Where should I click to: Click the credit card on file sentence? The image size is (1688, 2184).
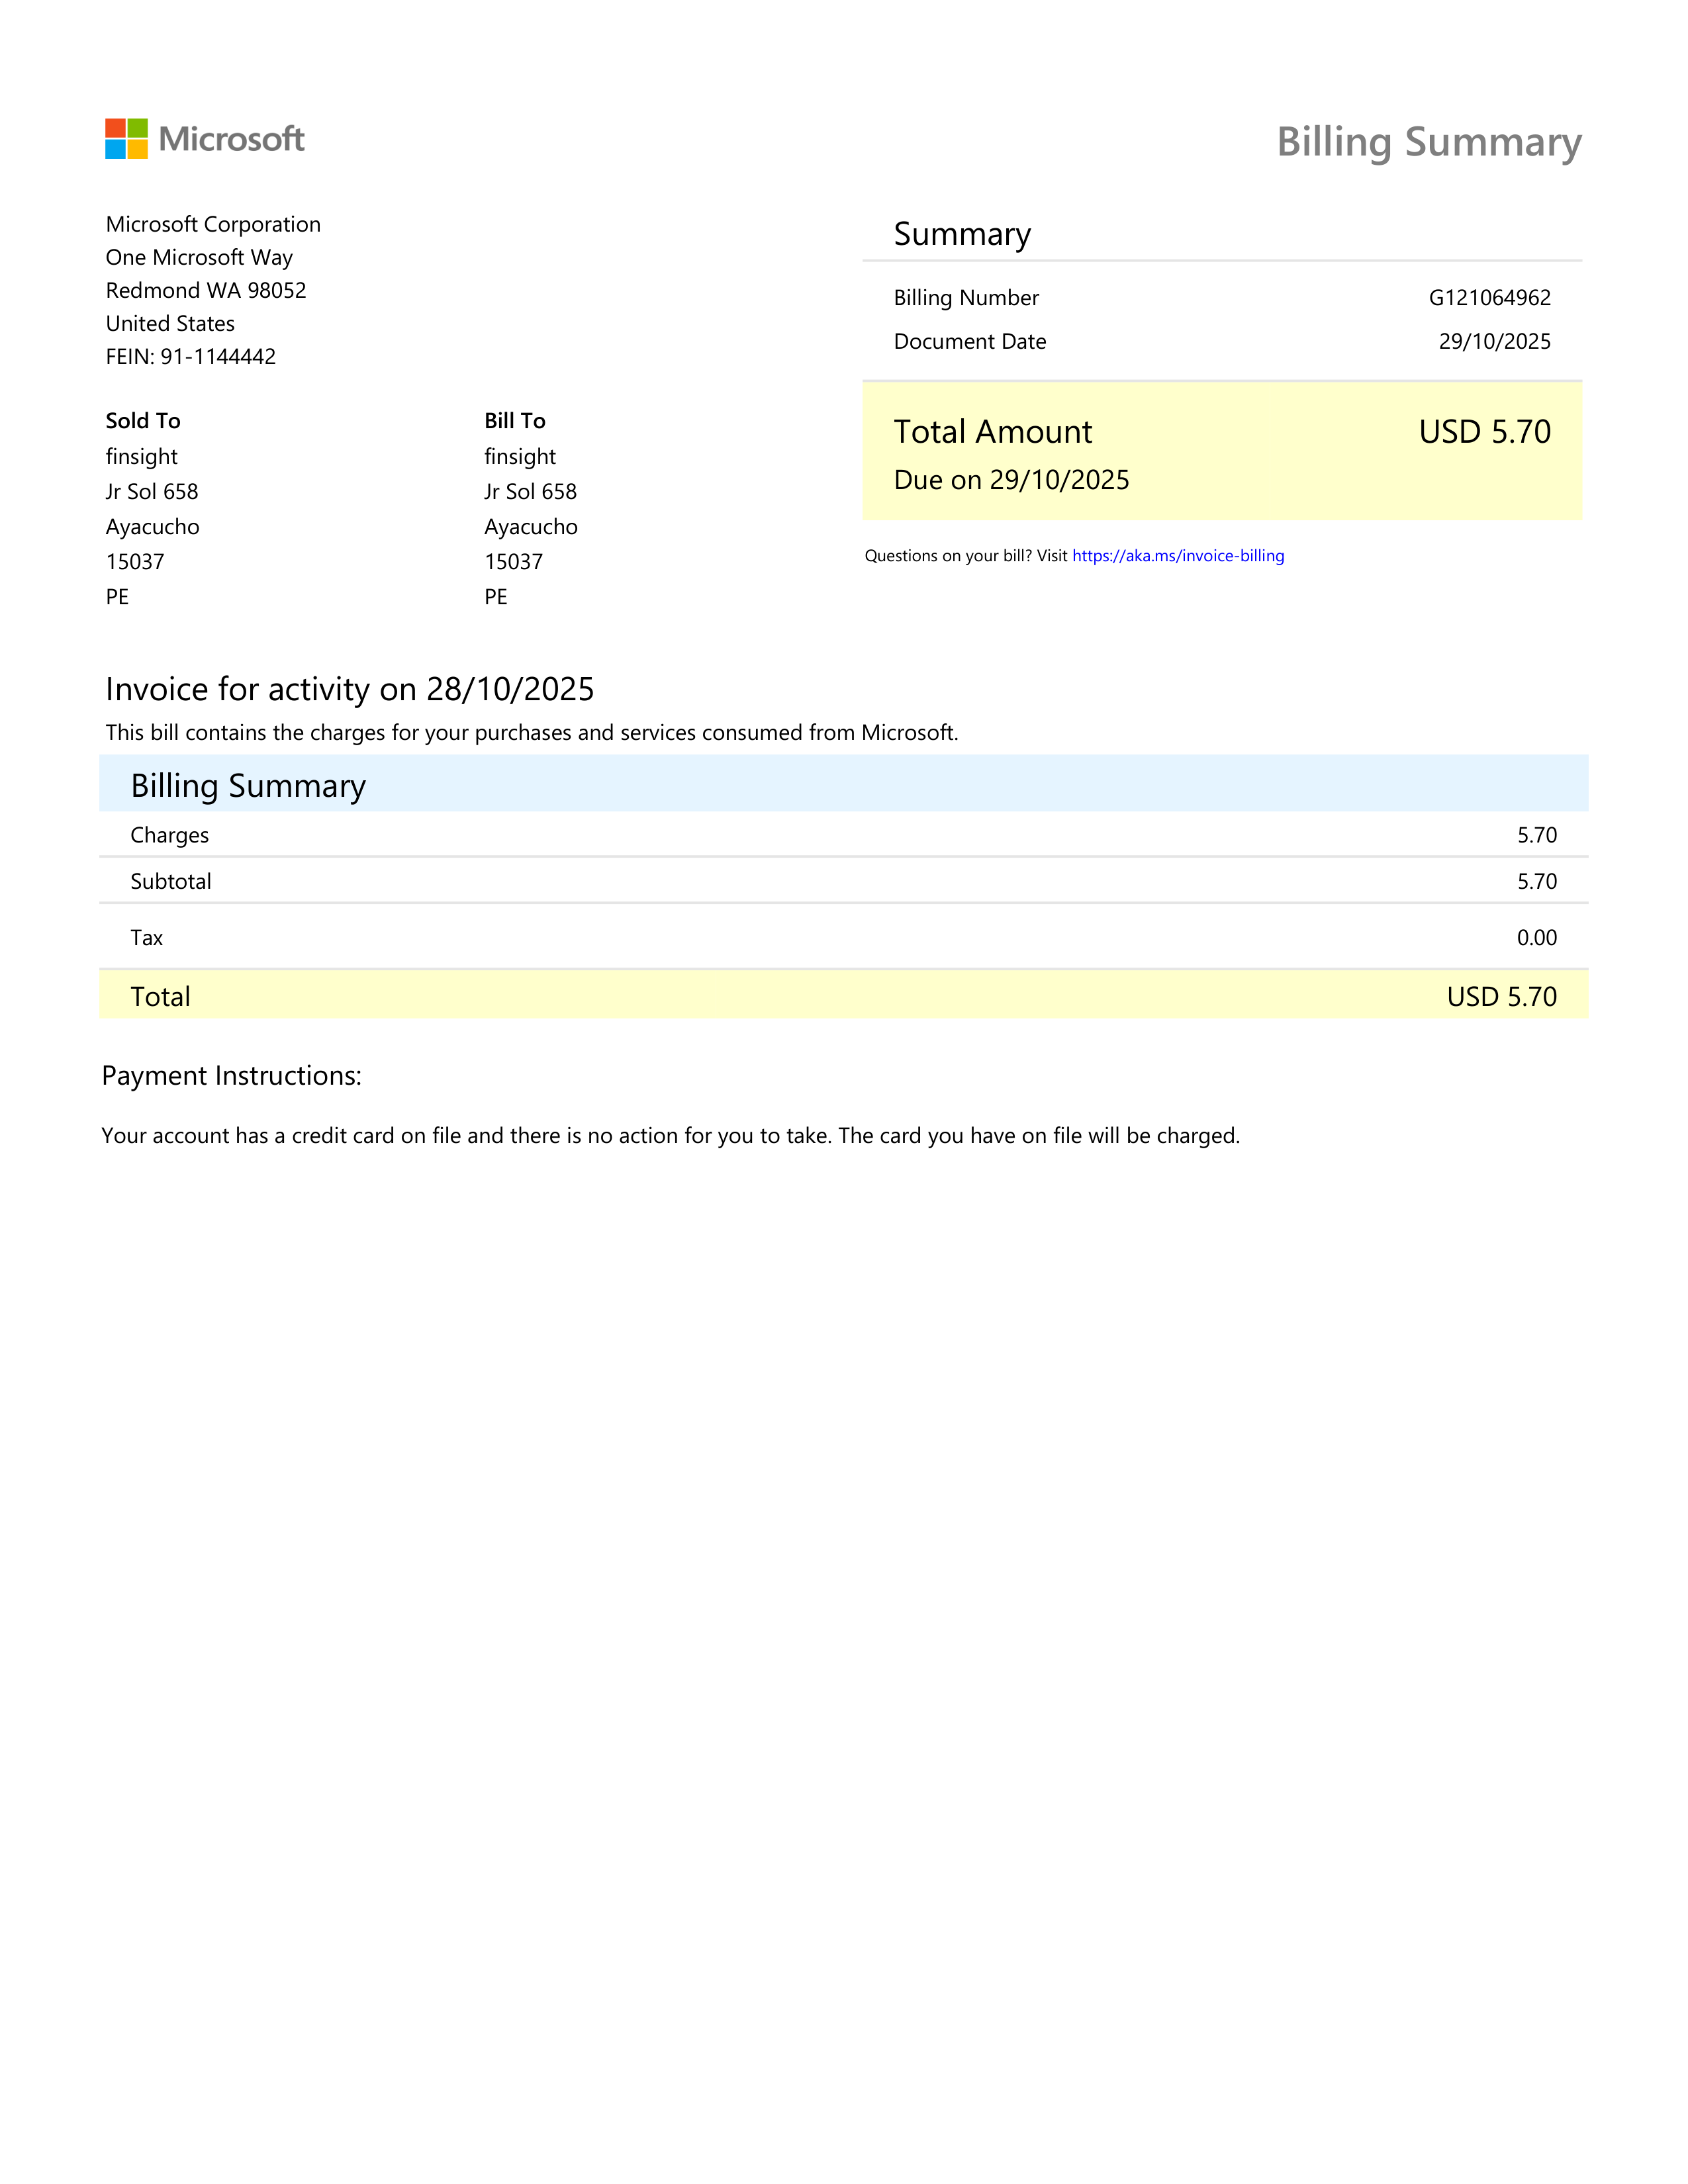(x=671, y=1136)
